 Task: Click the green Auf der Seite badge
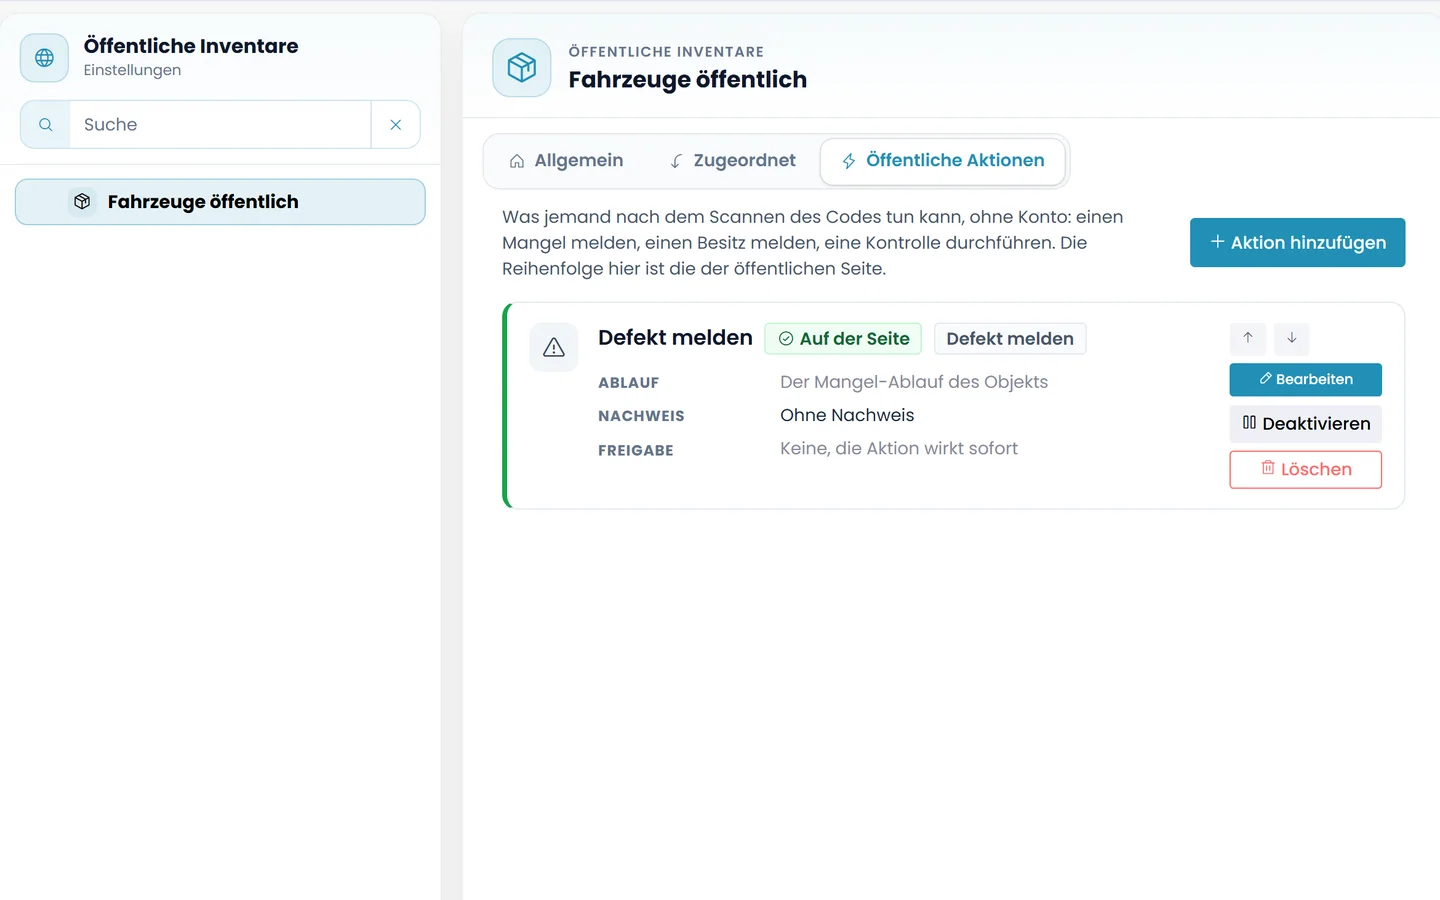[x=843, y=339]
